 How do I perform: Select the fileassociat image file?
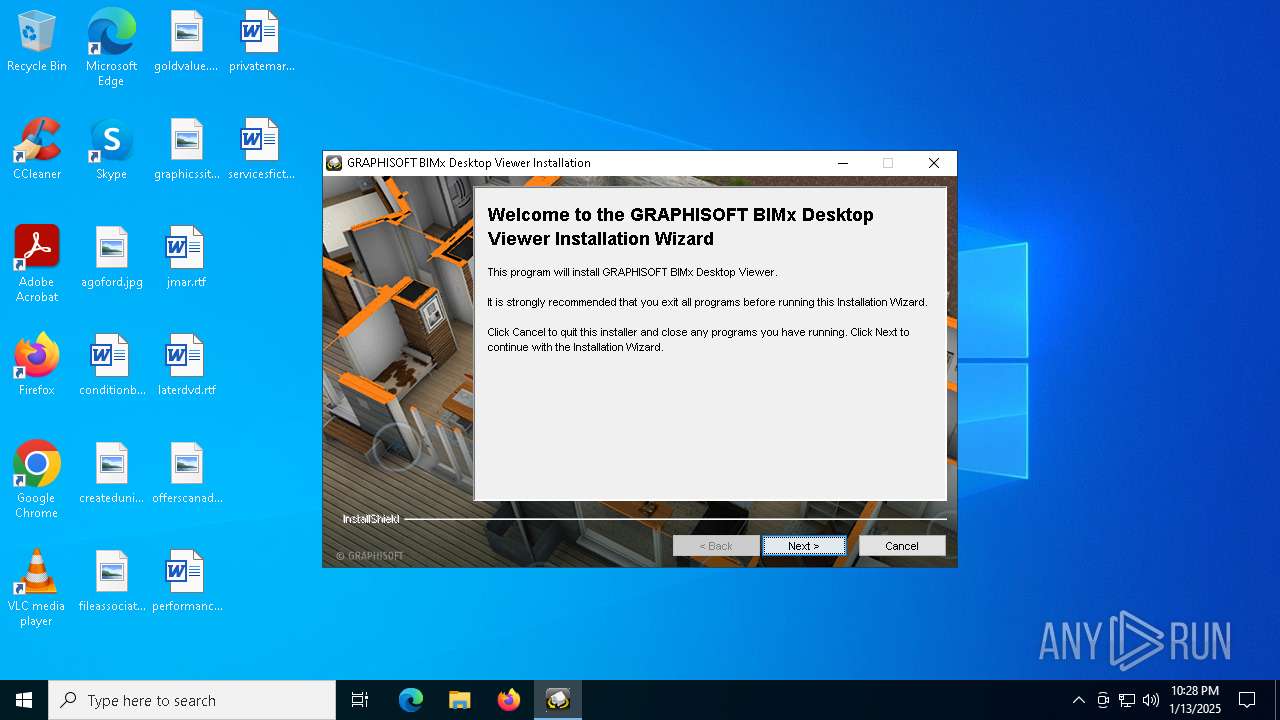pyautogui.click(x=111, y=582)
